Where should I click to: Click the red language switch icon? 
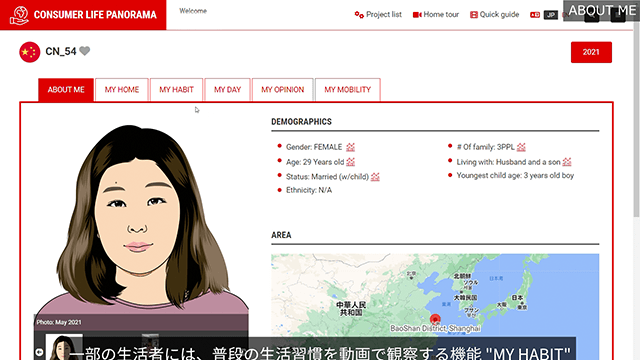[535, 15]
